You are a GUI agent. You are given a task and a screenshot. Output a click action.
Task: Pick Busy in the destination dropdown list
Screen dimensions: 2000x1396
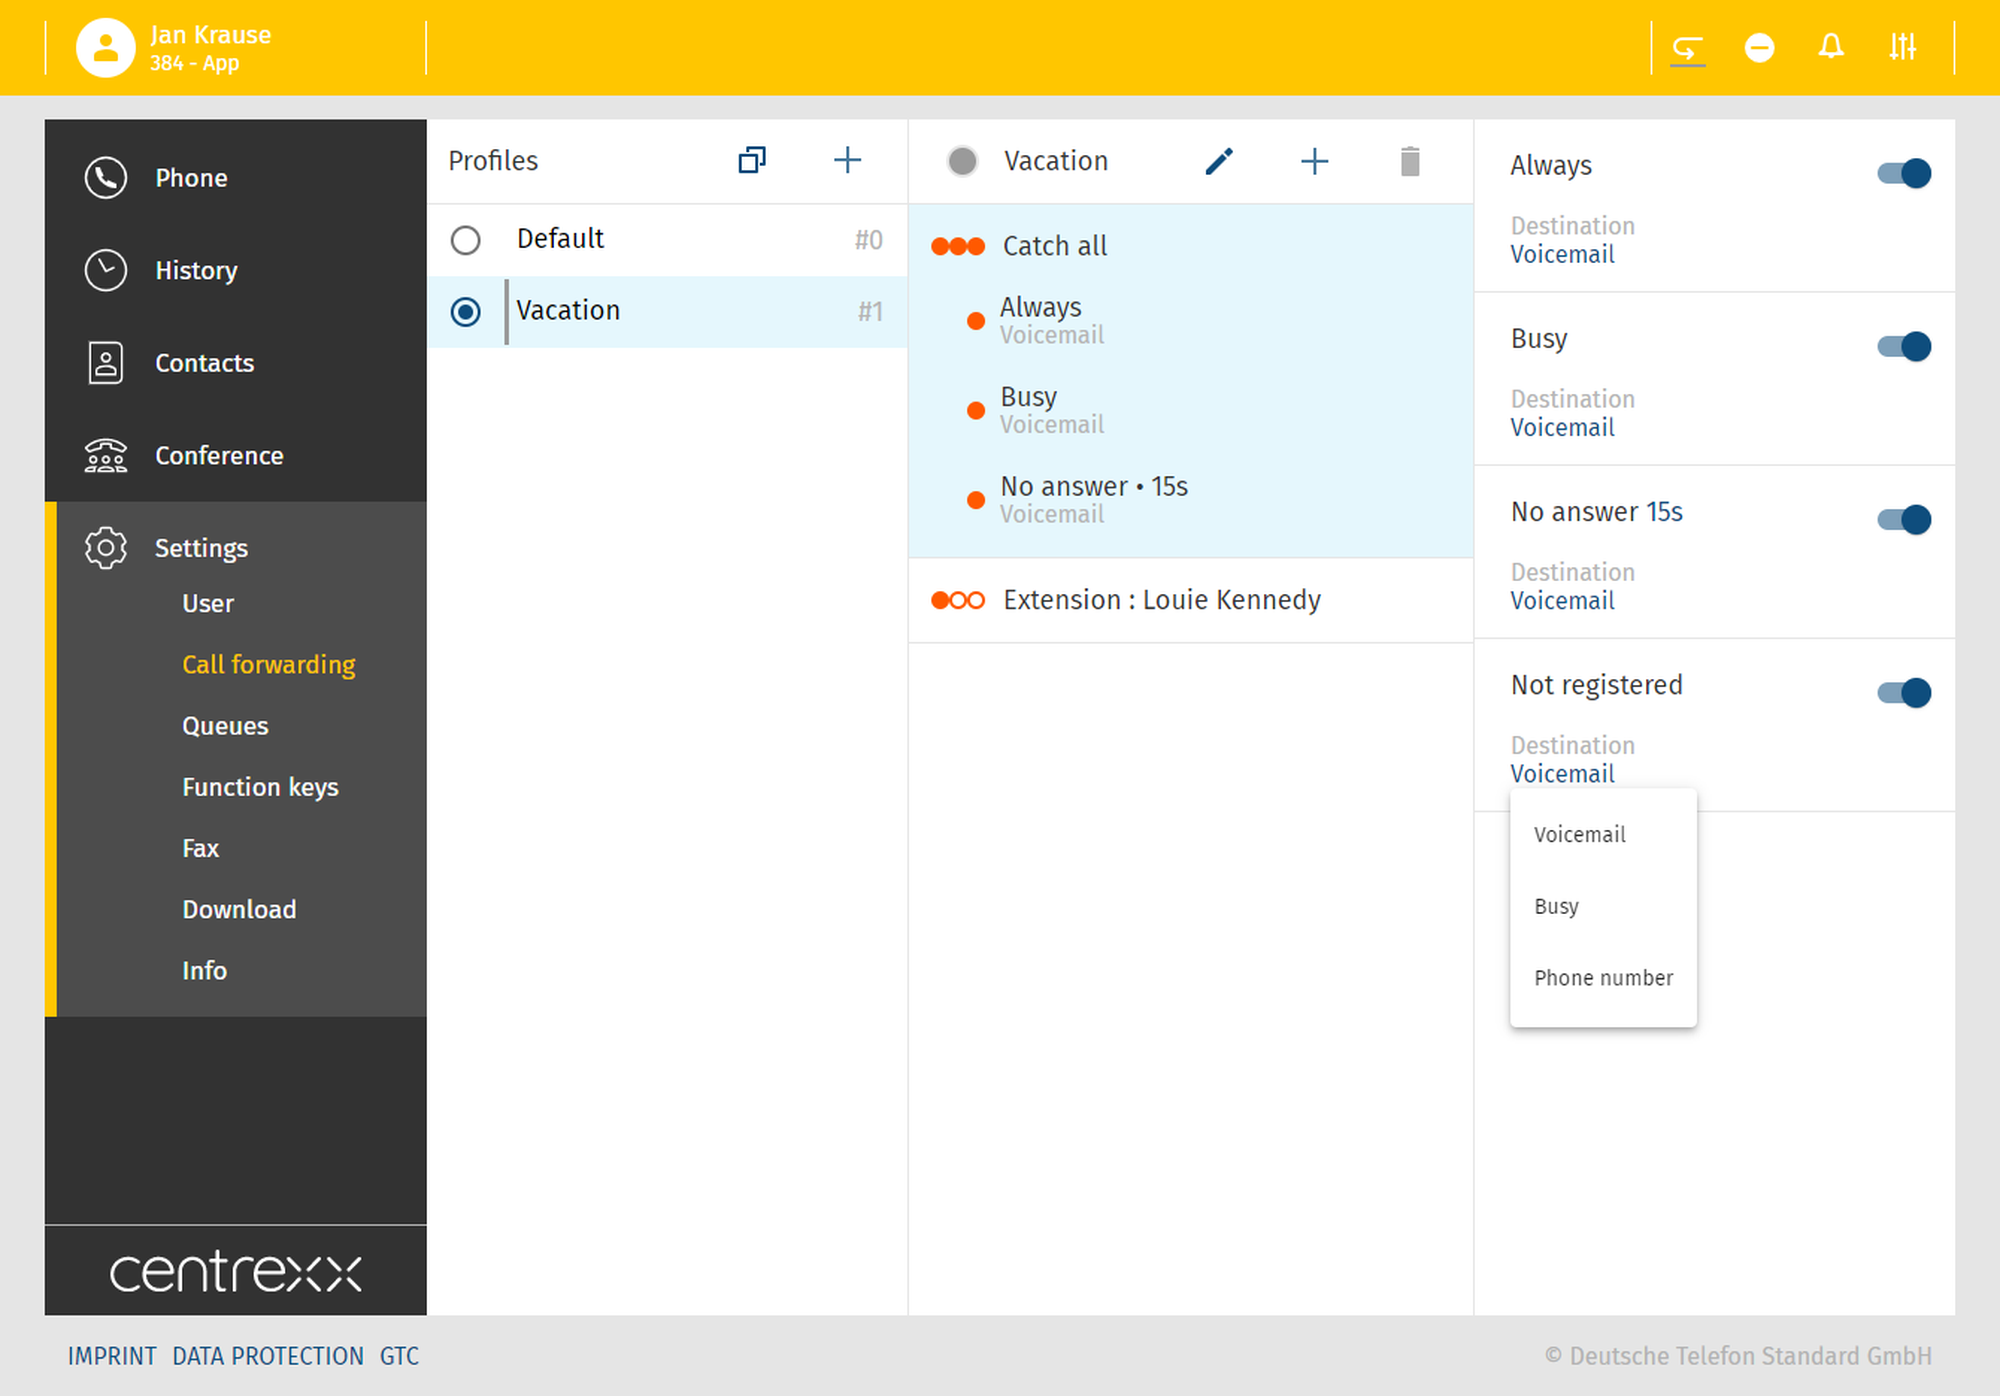tap(1556, 906)
